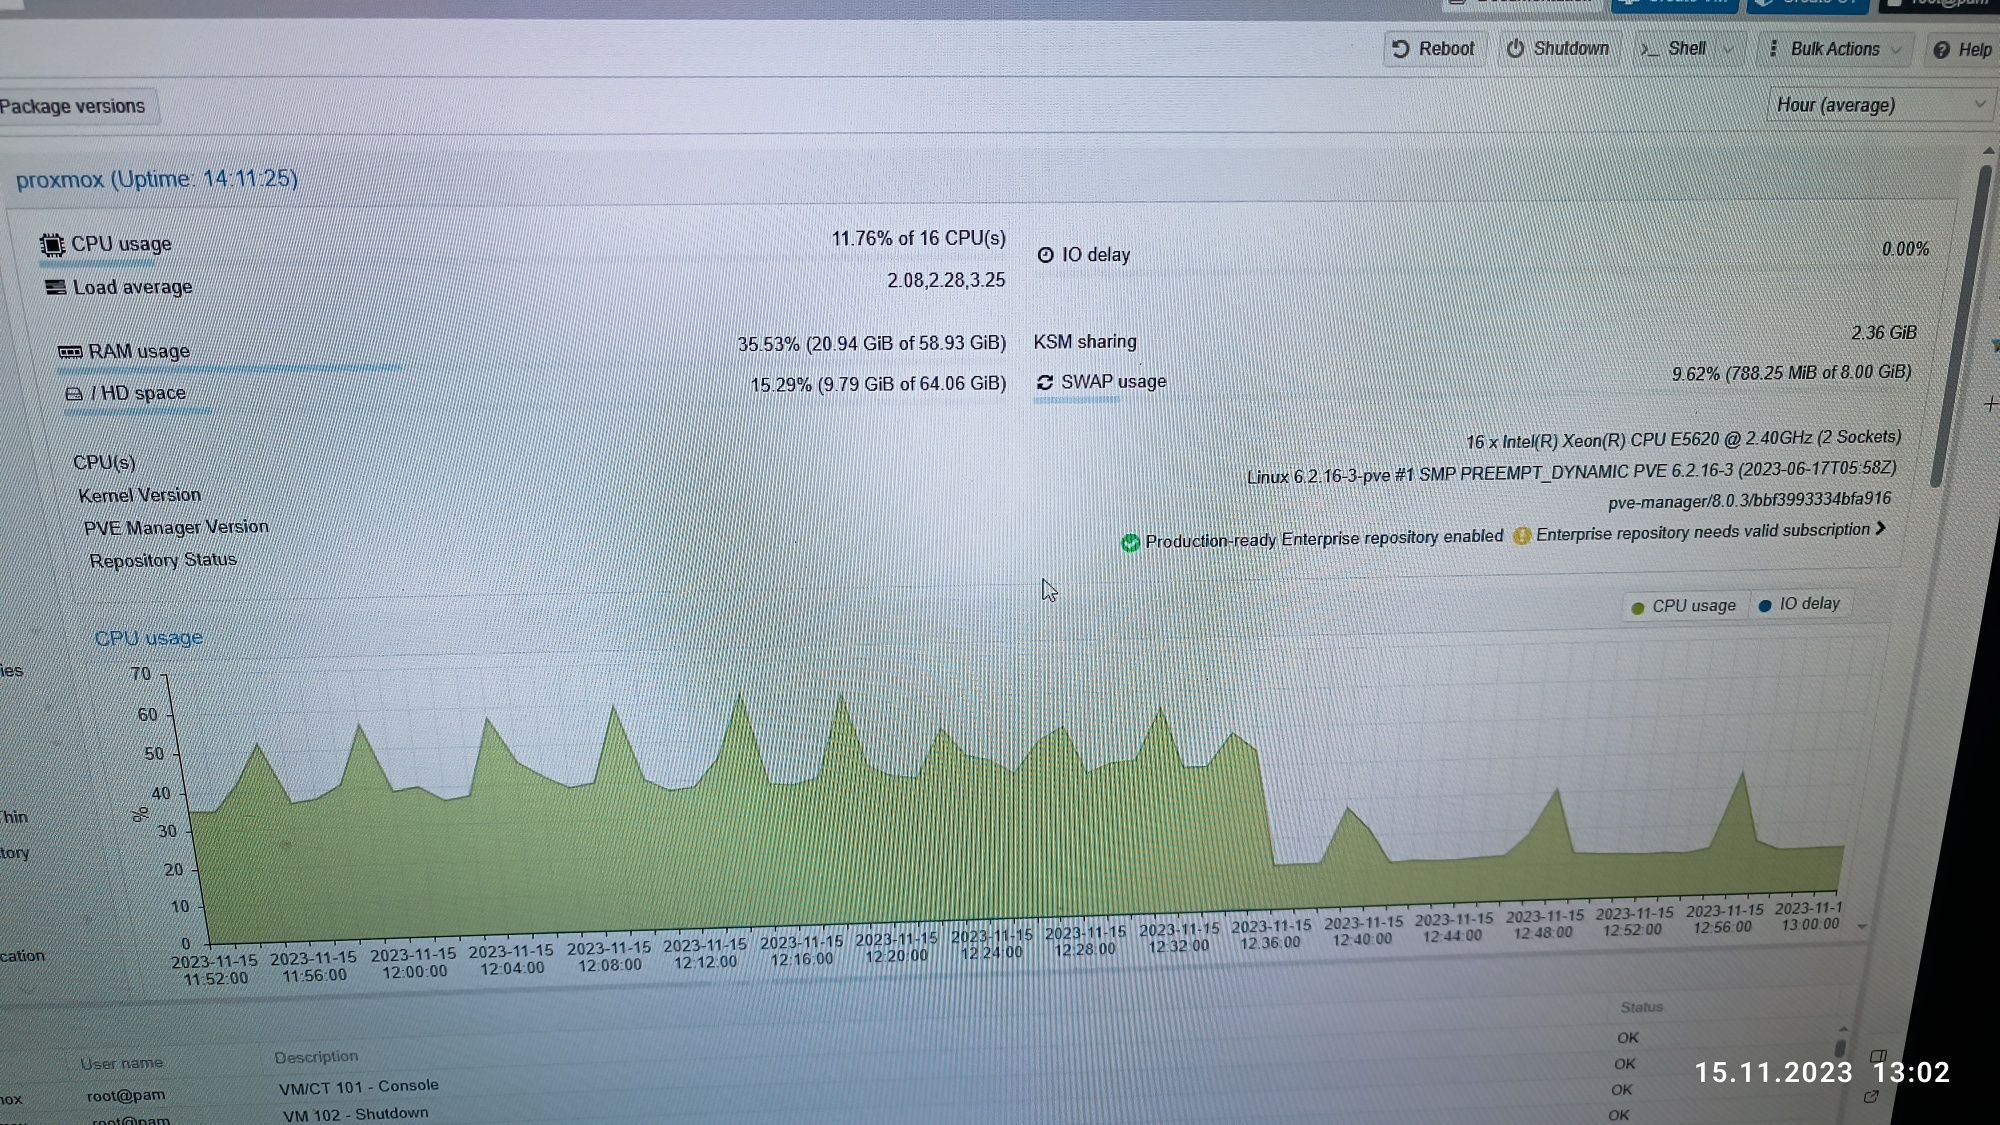Open the Bulk Actions dropdown
This screenshot has width=2000, height=1125.
point(1834,49)
